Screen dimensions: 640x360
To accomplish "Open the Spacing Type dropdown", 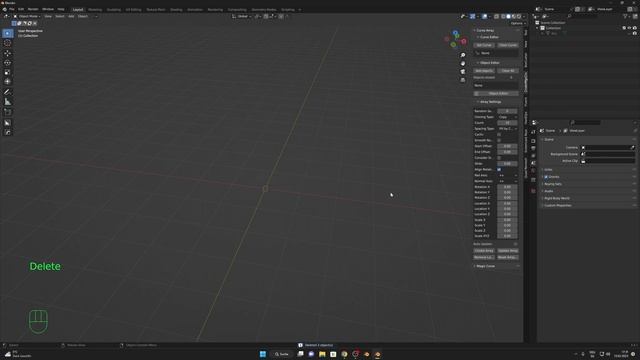I will click(507, 129).
